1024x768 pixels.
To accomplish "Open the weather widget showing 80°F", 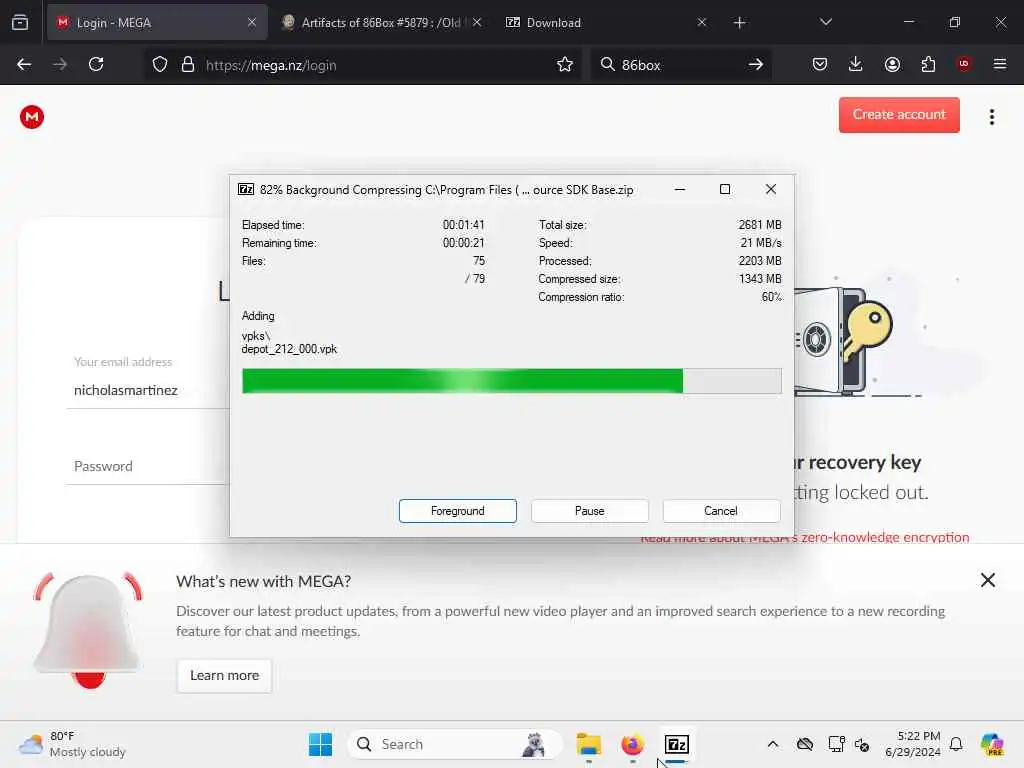I will click(72, 744).
